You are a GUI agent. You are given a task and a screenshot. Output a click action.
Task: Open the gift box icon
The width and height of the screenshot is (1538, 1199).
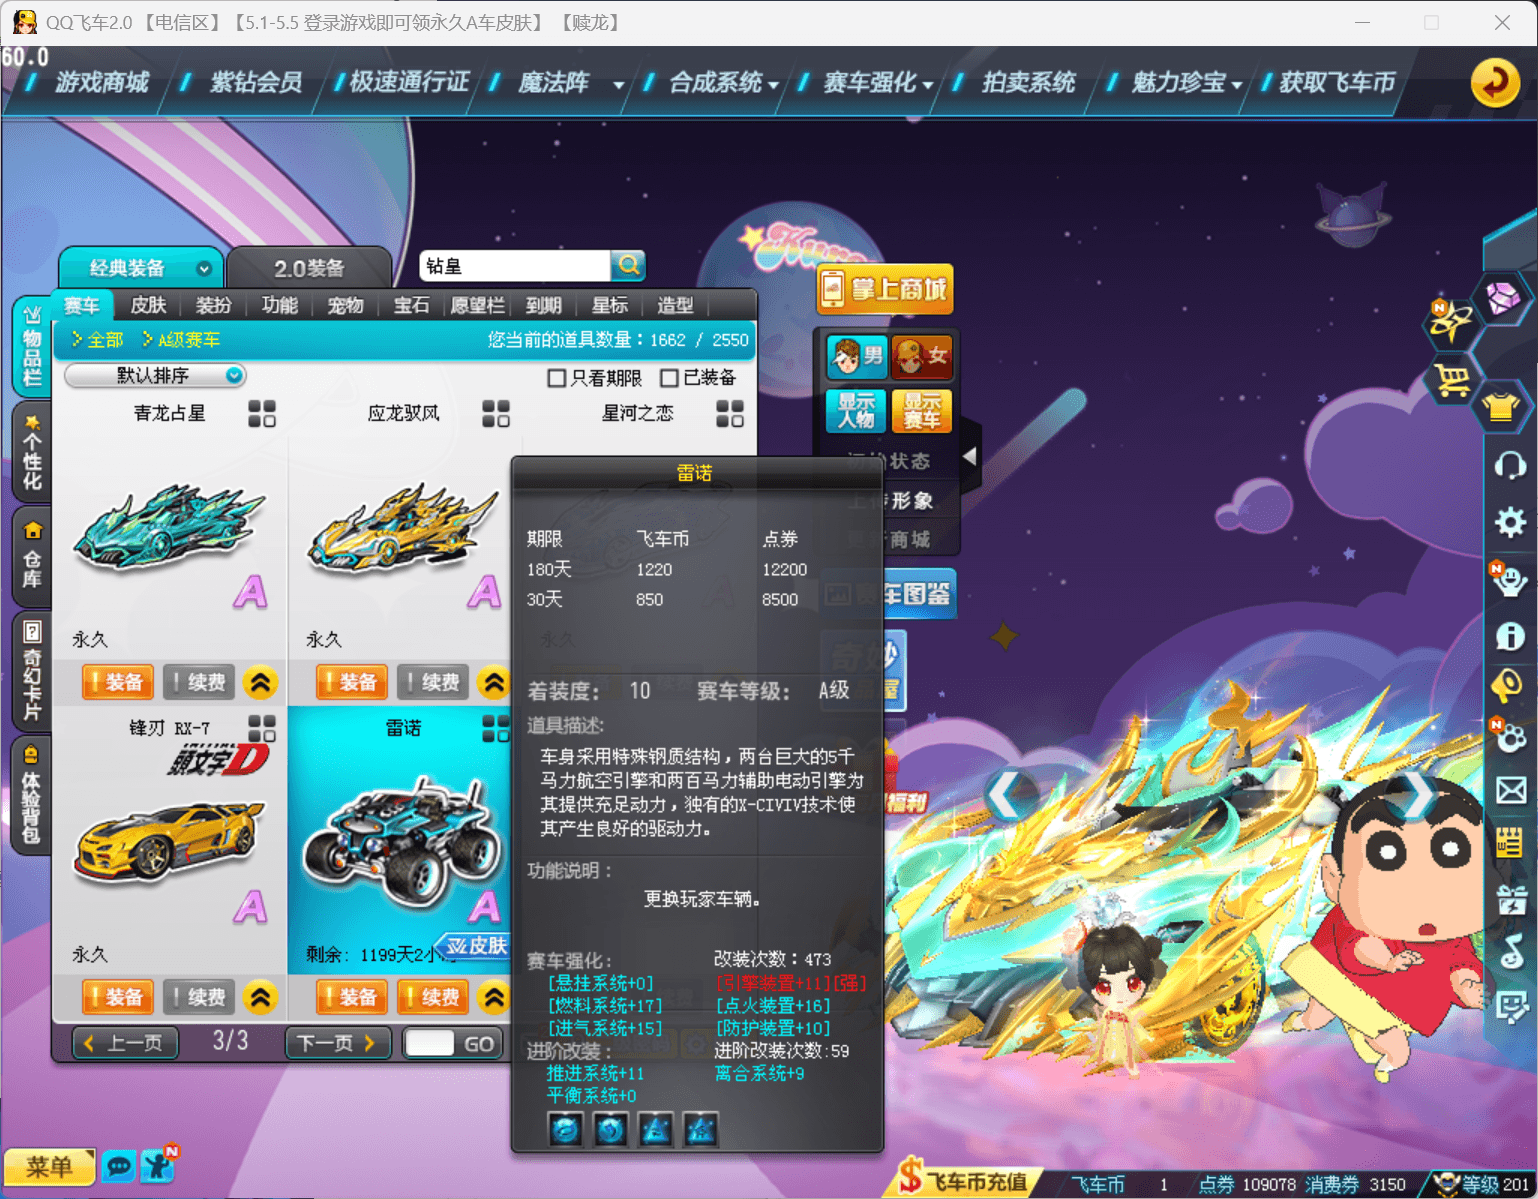pyautogui.click(x=1510, y=898)
